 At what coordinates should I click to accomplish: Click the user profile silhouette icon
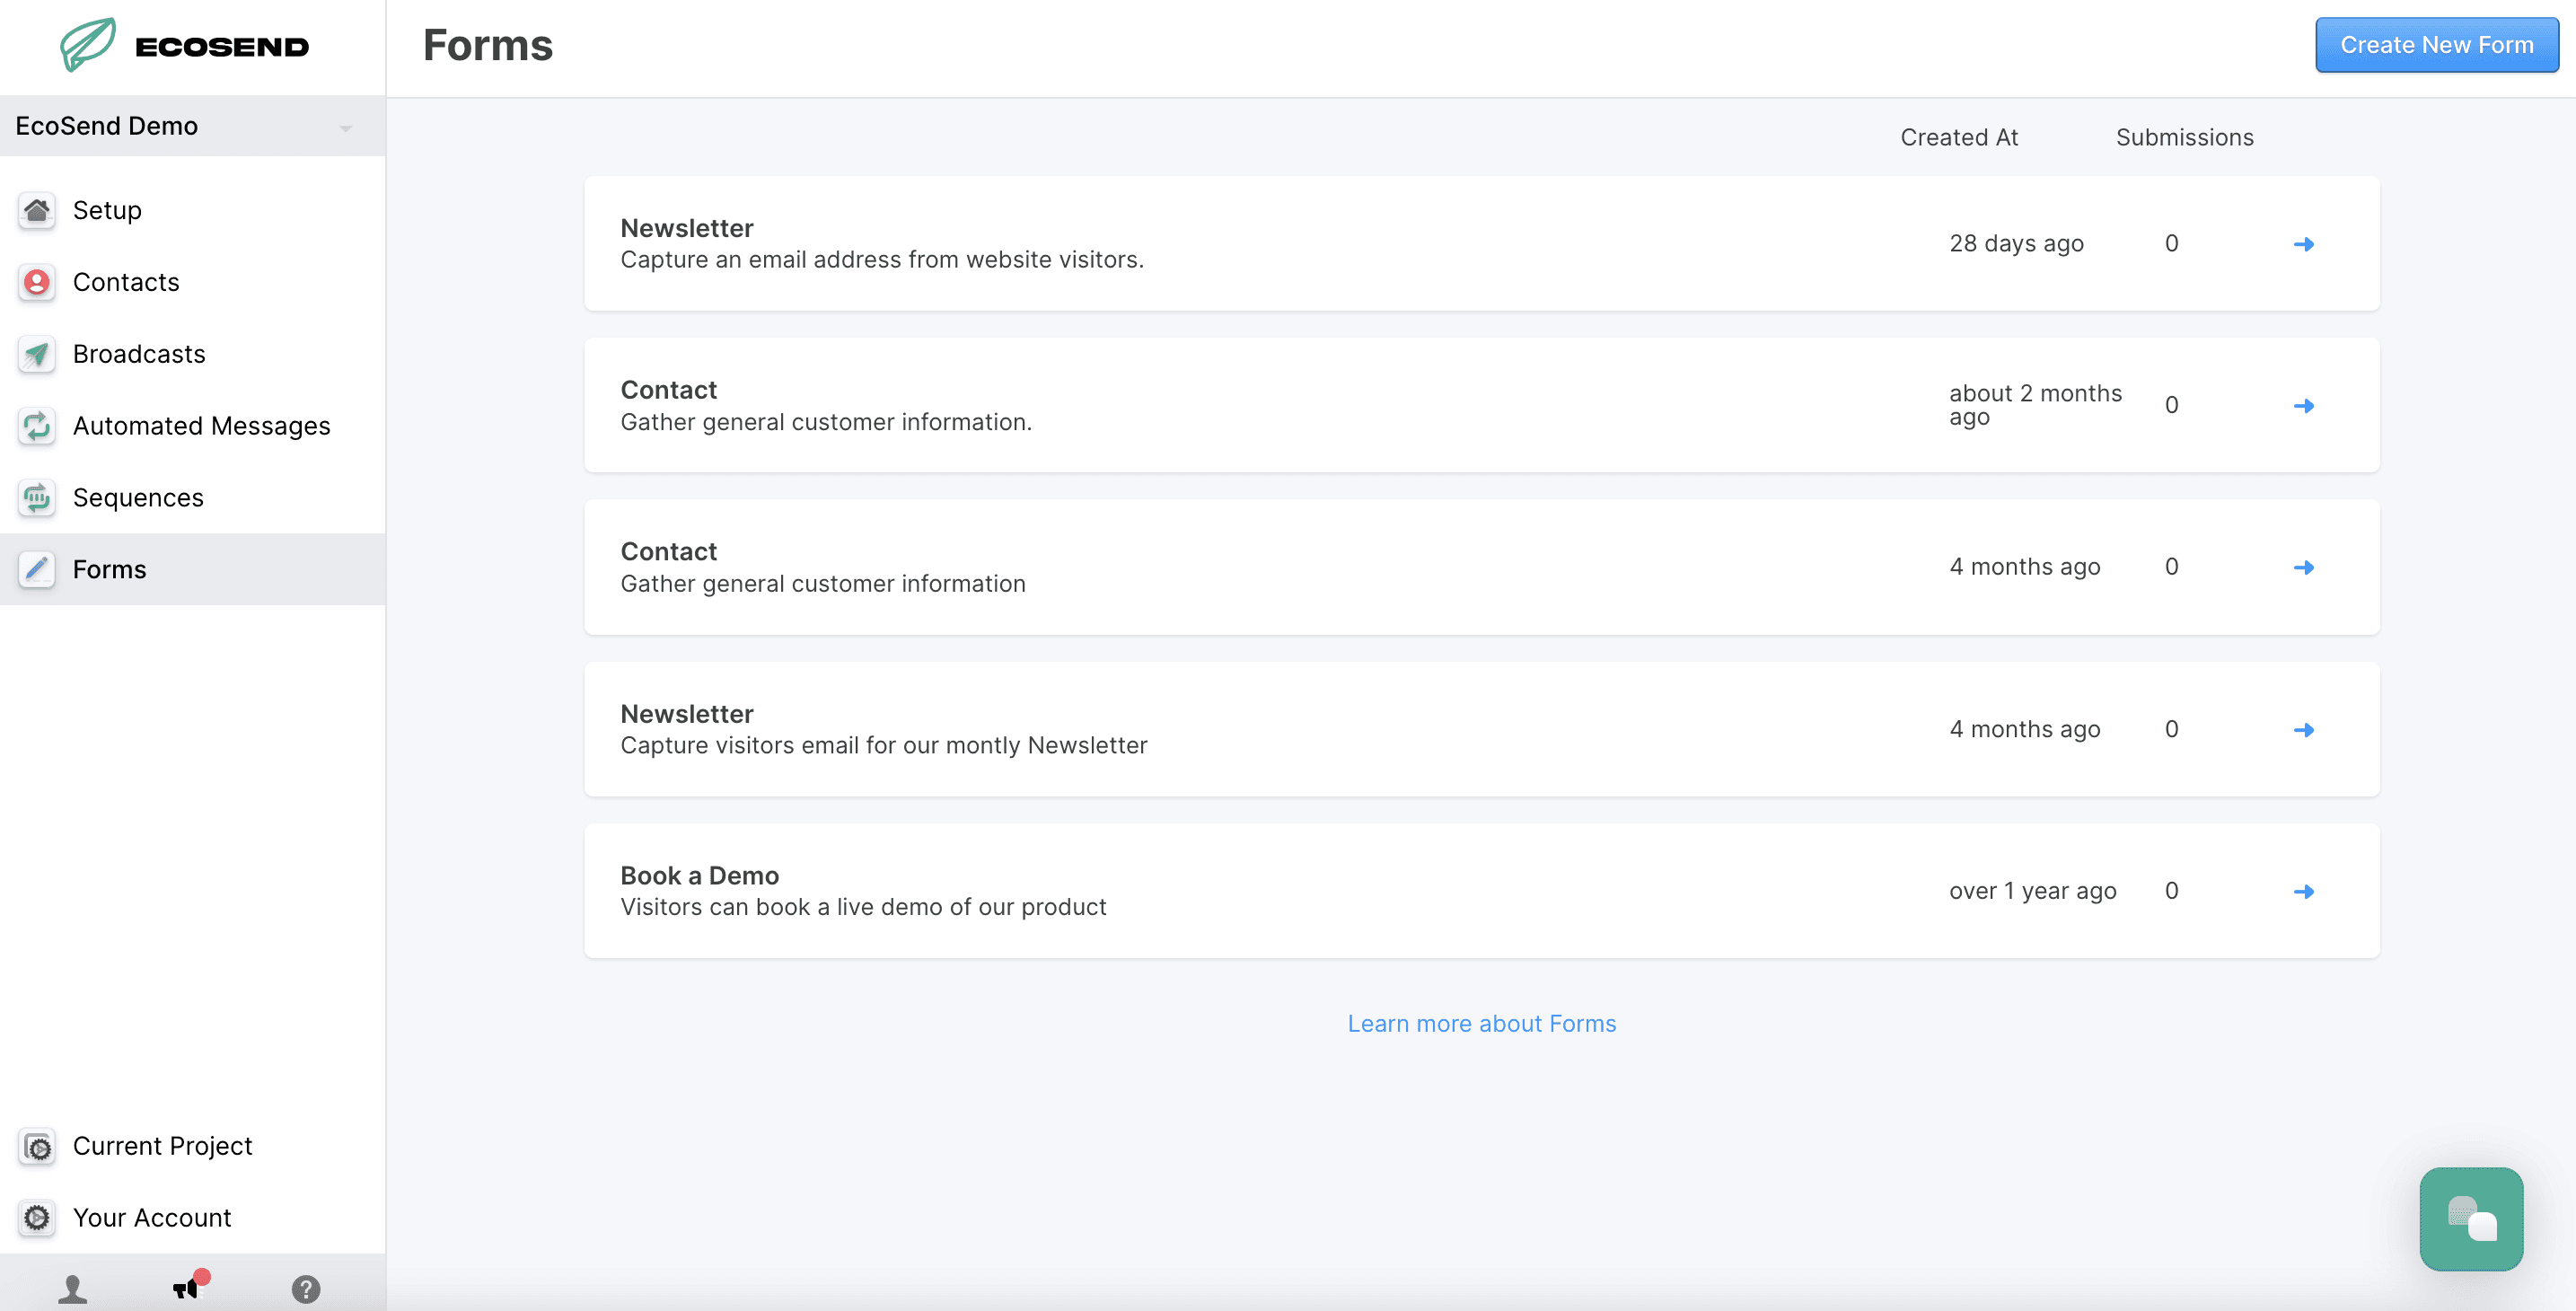pos(72,1289)
